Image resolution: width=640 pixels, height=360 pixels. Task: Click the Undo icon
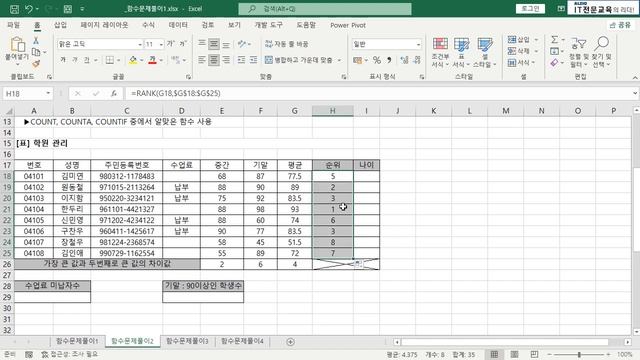29,9
